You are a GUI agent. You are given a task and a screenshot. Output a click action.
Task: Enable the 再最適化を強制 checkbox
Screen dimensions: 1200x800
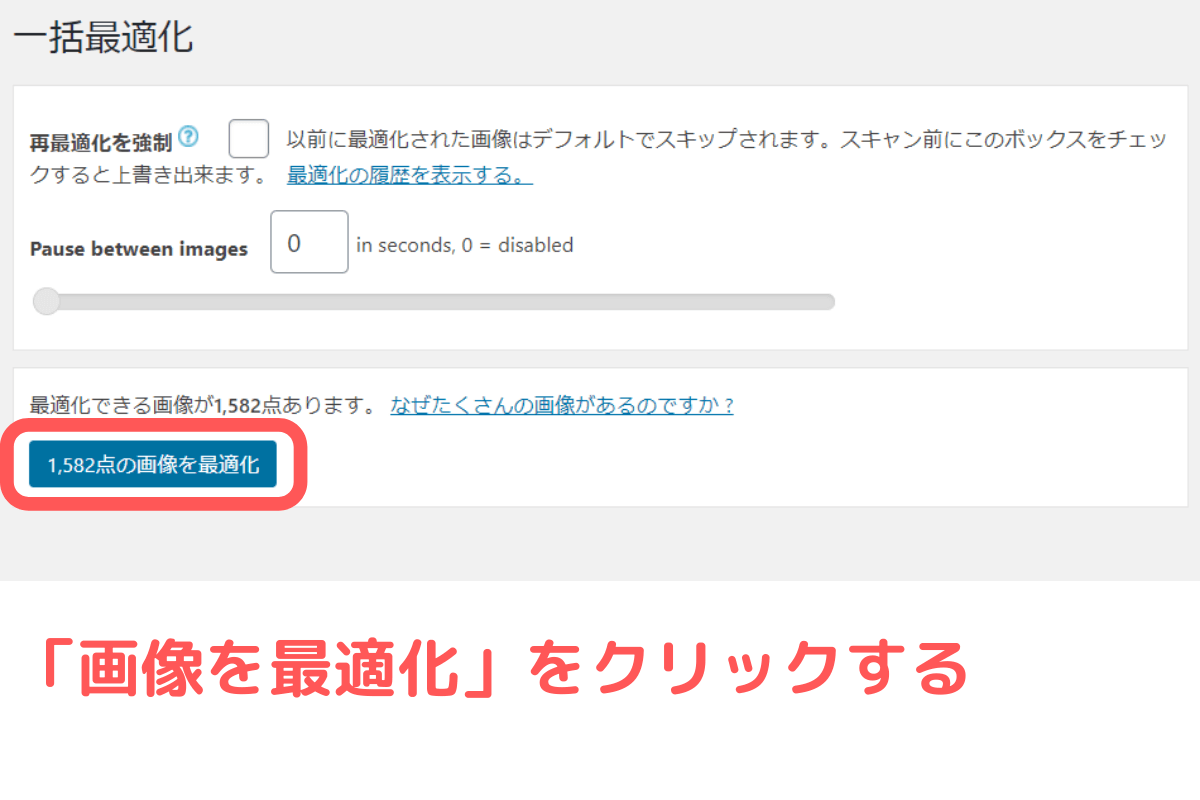coord(249,138)
